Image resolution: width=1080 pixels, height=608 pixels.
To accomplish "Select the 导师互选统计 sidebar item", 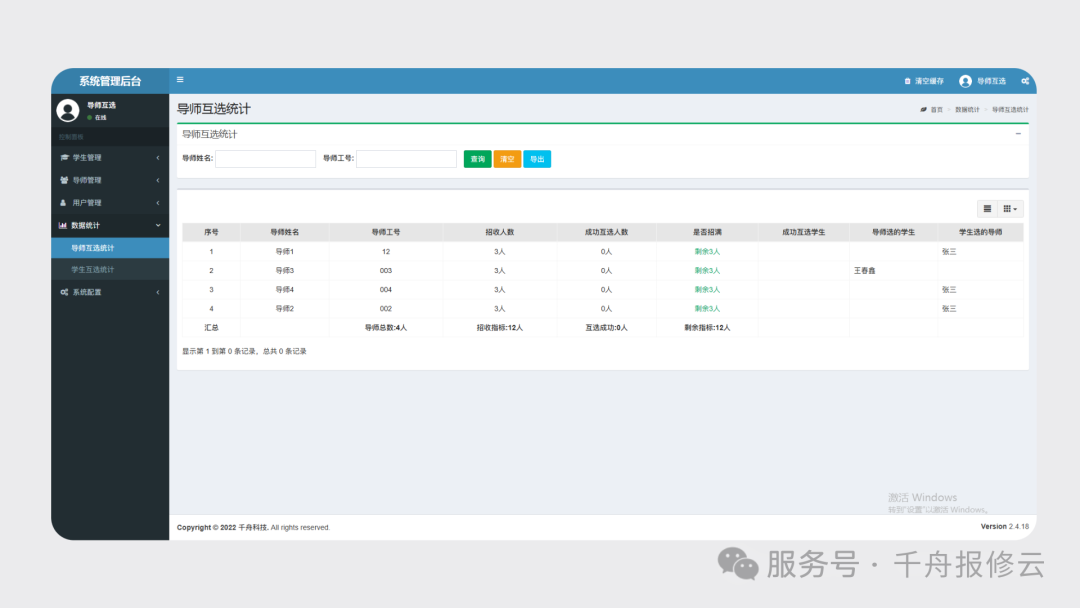I will tap(92, 248).
